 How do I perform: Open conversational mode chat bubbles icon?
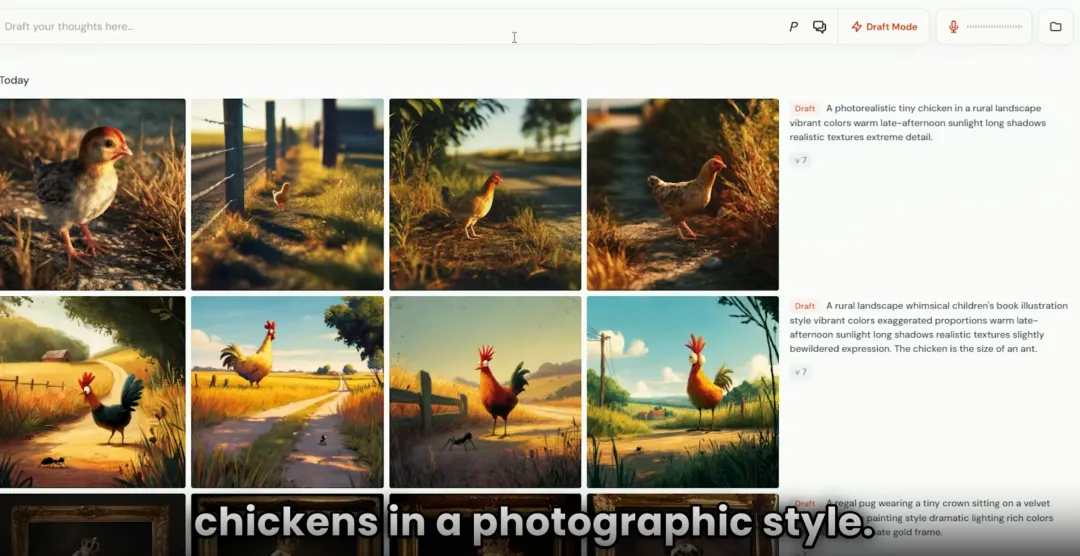(x=819, y=27)
